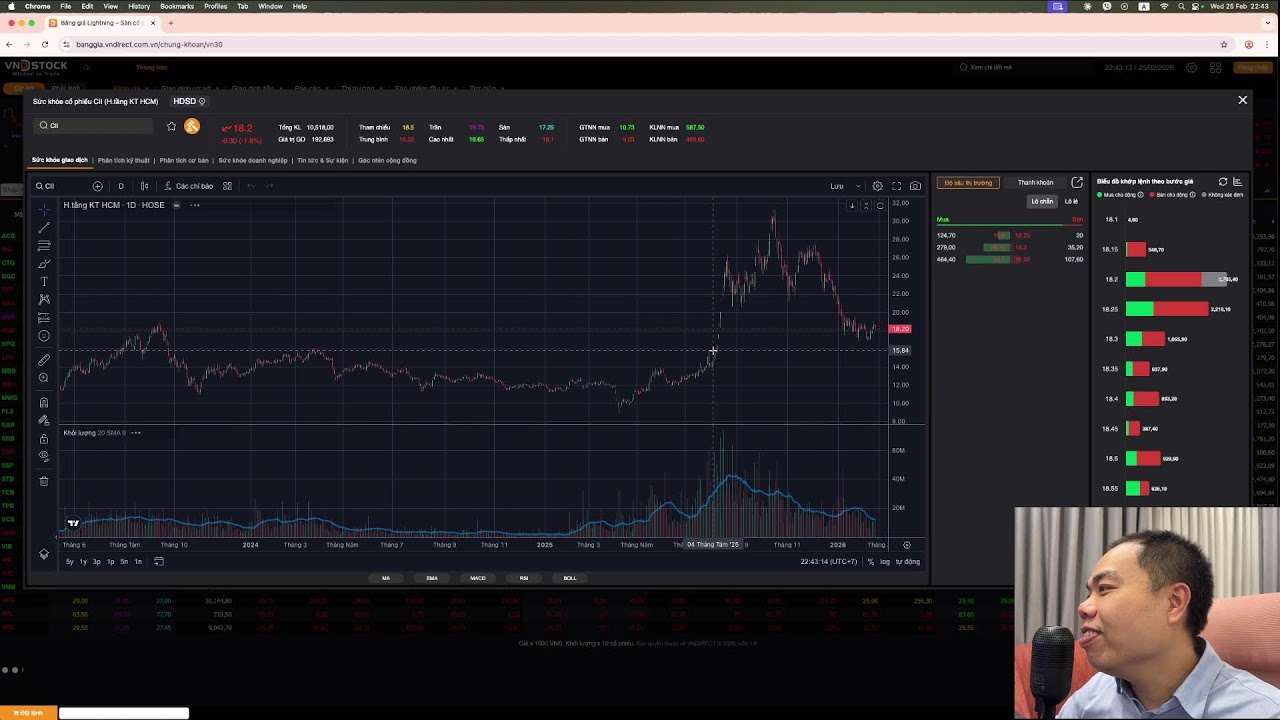Toggle hide all drawings eye icon

[44, 456]
